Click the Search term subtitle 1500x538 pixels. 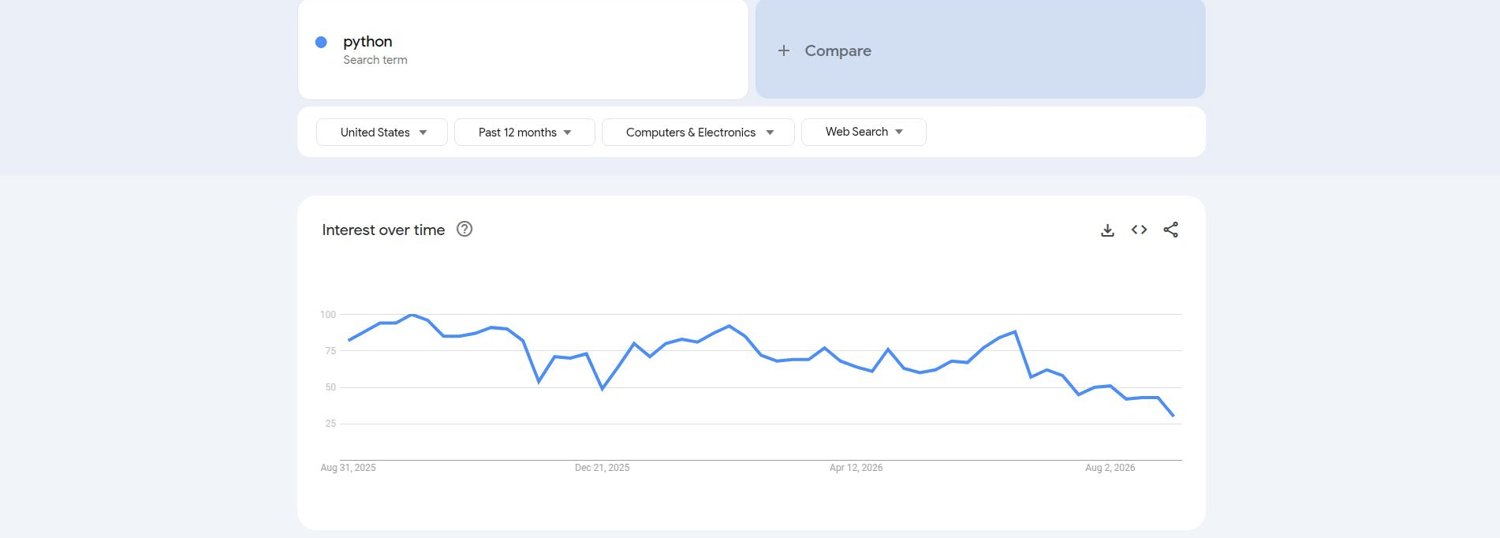tap(375, 60)
